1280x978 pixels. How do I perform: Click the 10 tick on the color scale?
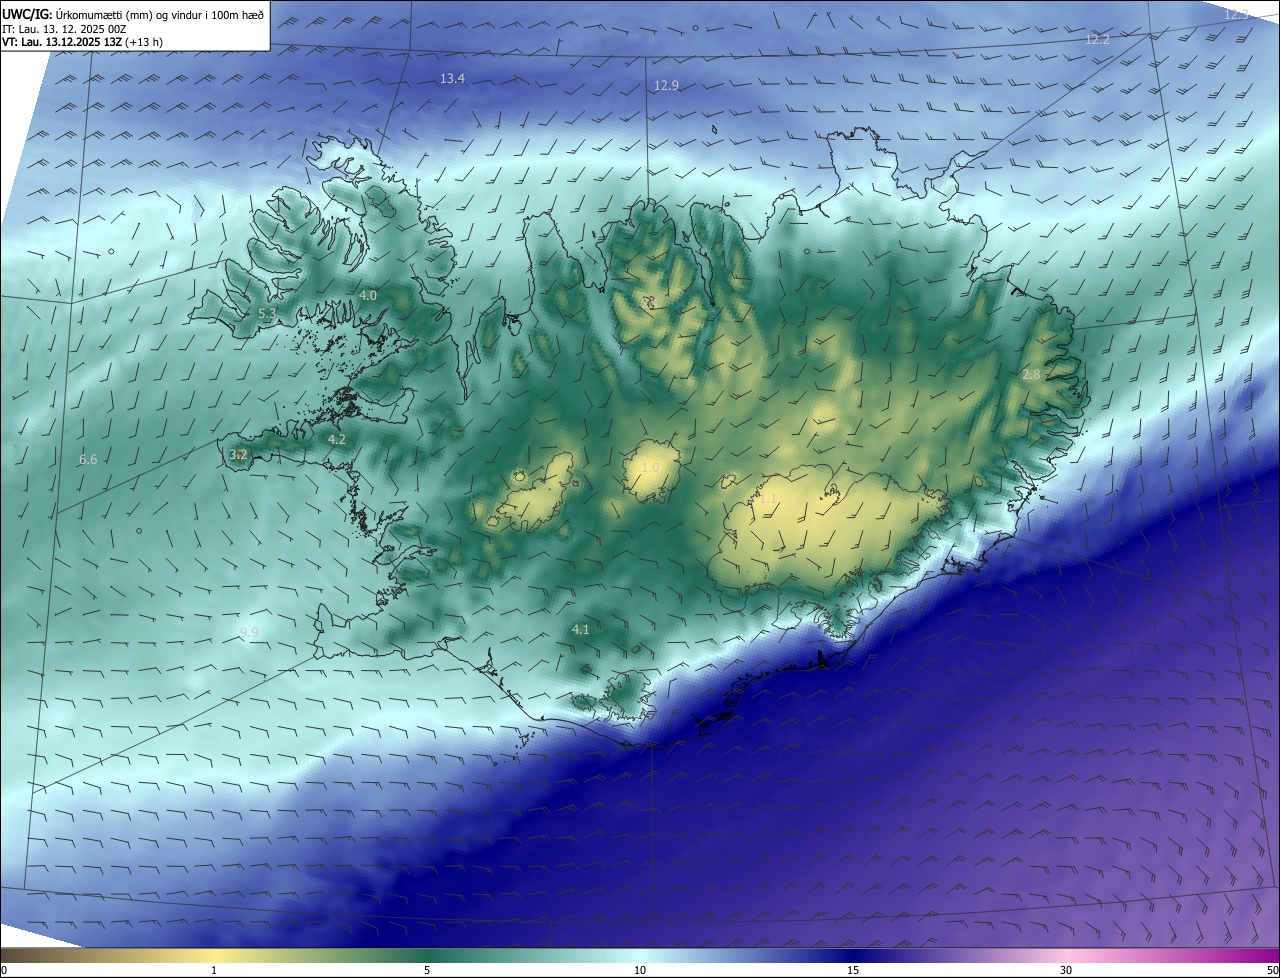pyautogui.click(x=640, y=971)
